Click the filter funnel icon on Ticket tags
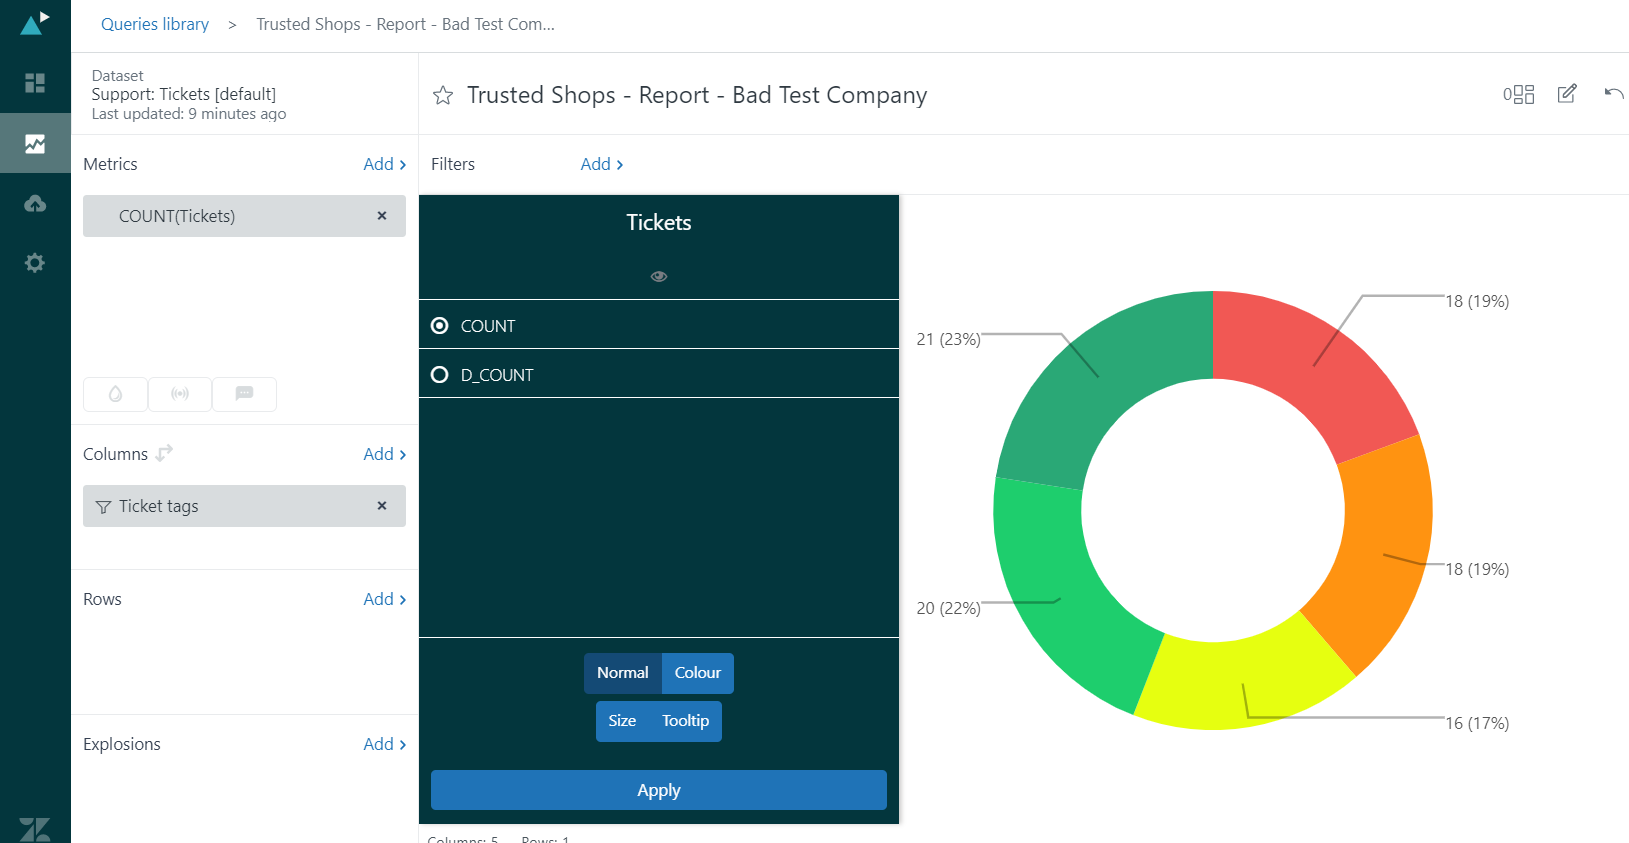This screenshot has height=843, width=1629. tap(103, 507)
